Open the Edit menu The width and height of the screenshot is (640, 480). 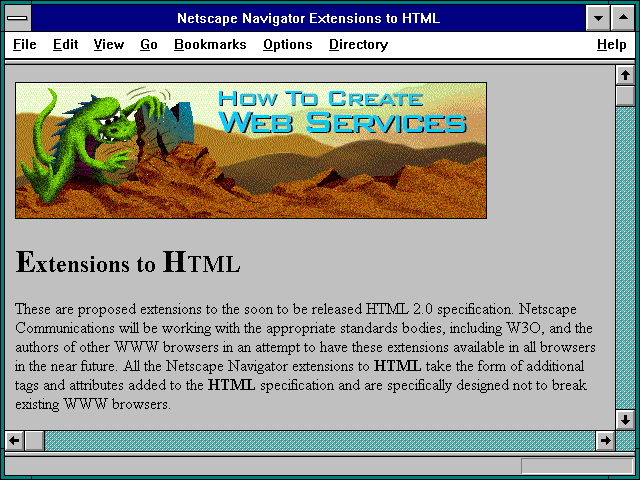click(65, 44)
